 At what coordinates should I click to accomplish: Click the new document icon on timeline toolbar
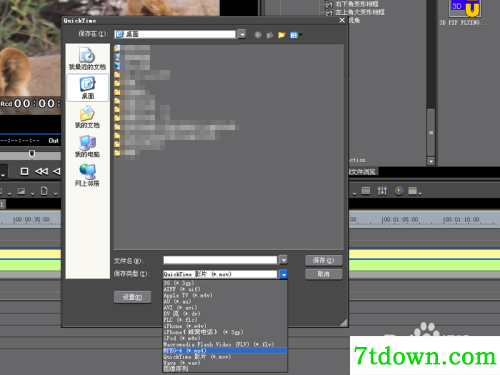[x=44, y=191]
